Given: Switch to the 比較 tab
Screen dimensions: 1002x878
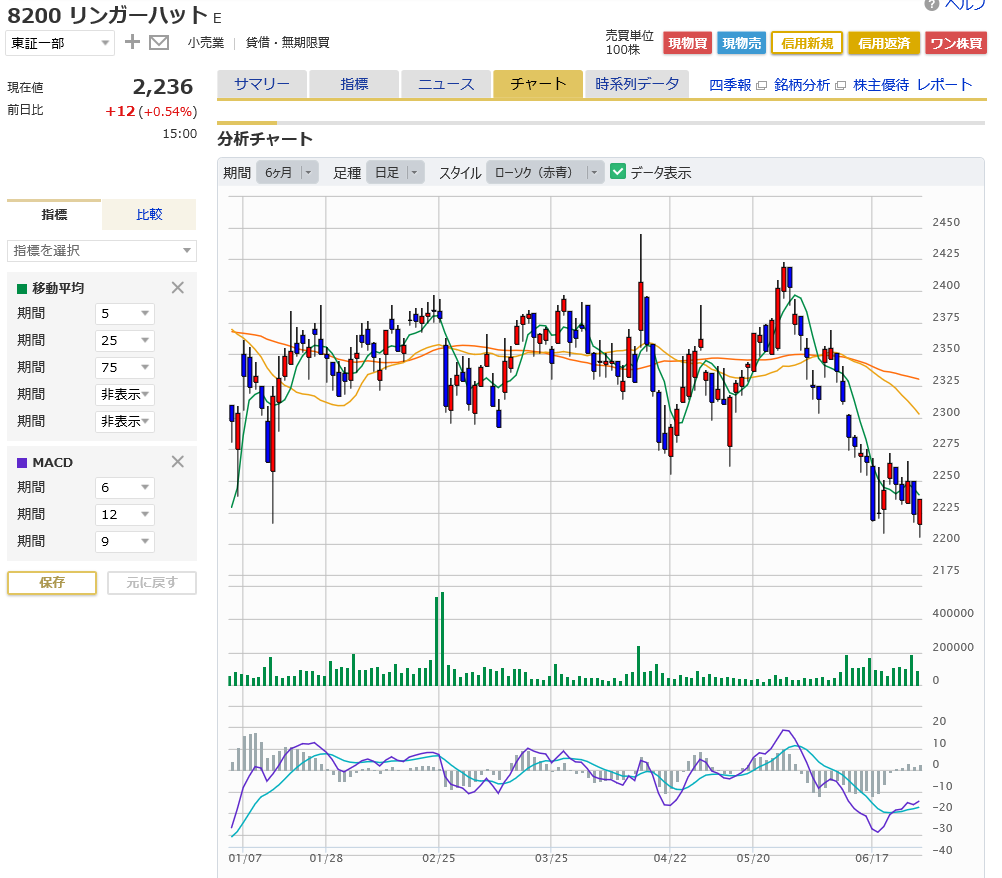Looking at the screenshot, I should [149, 215].
